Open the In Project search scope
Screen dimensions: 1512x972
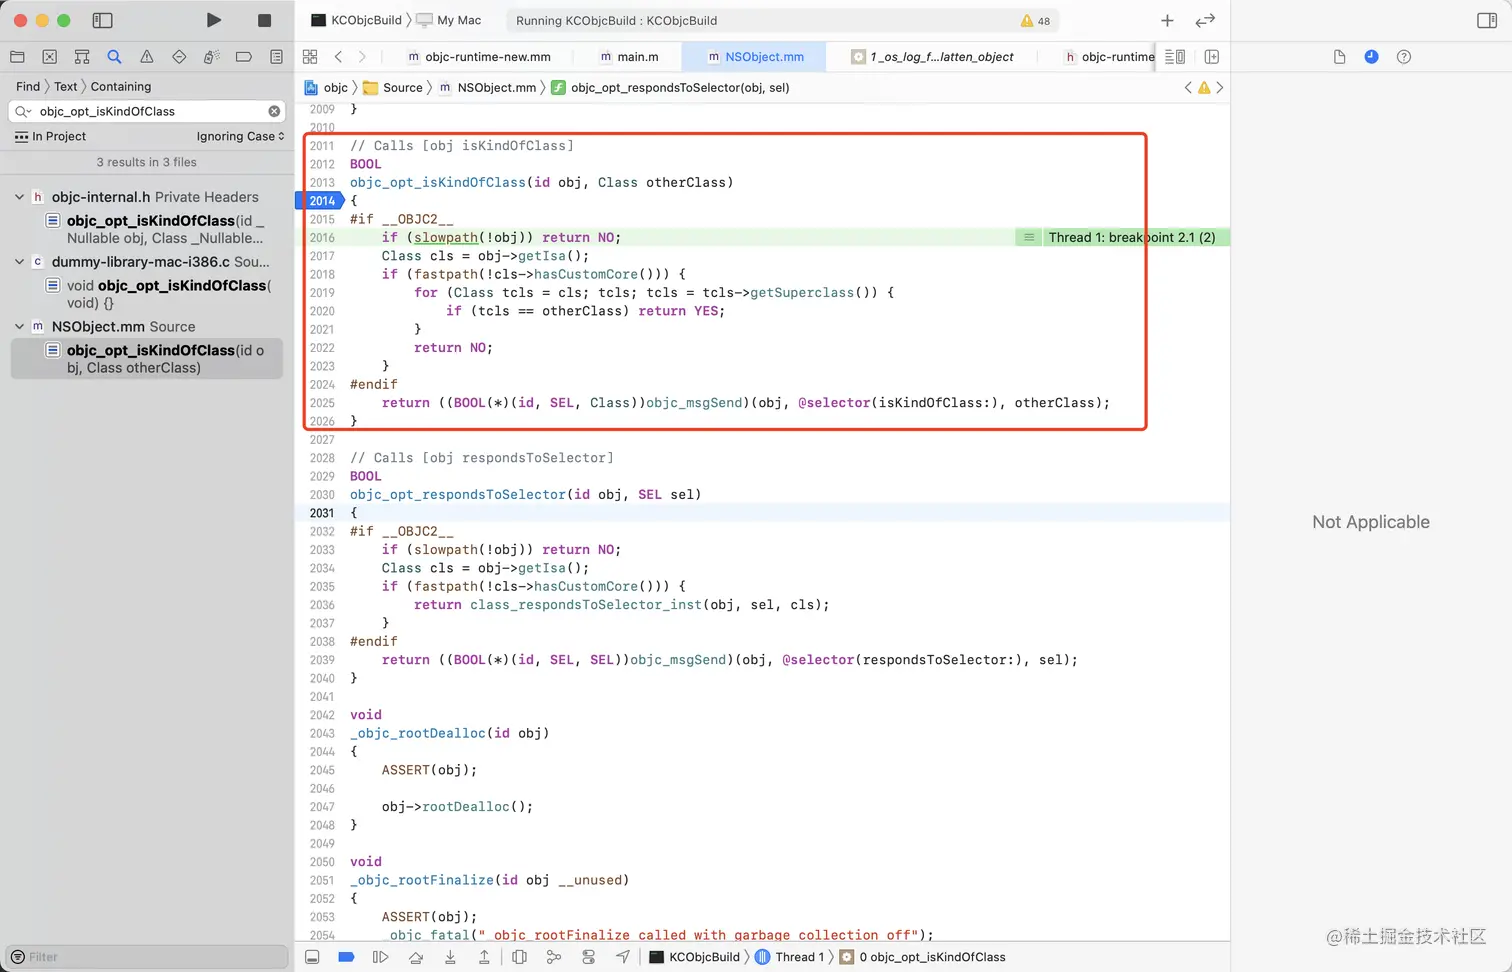[x=51, y=136]
